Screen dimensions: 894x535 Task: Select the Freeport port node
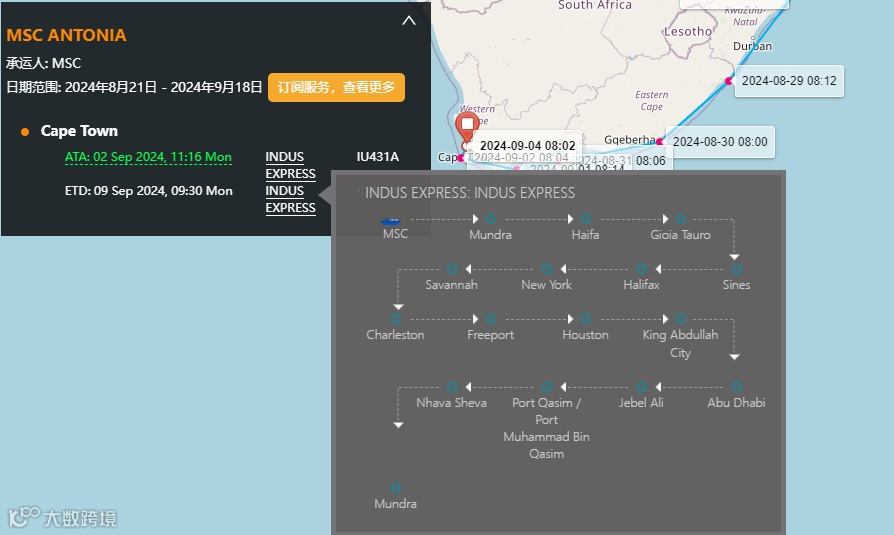click(x=491, y=319)
